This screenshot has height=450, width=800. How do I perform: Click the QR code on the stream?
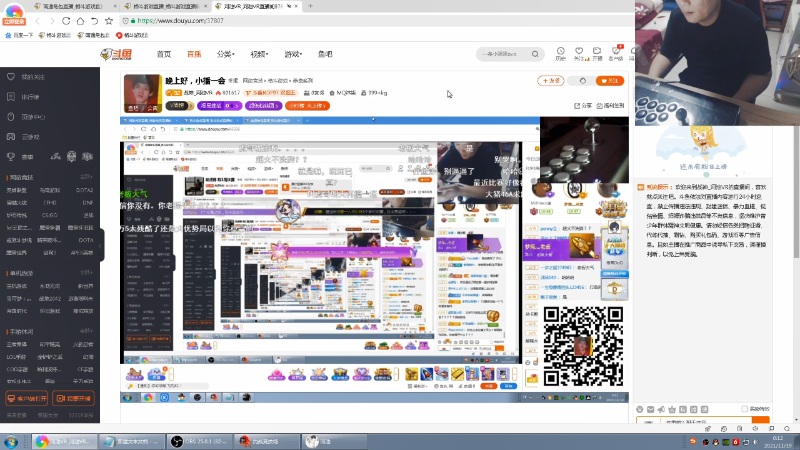click(583, 346)
